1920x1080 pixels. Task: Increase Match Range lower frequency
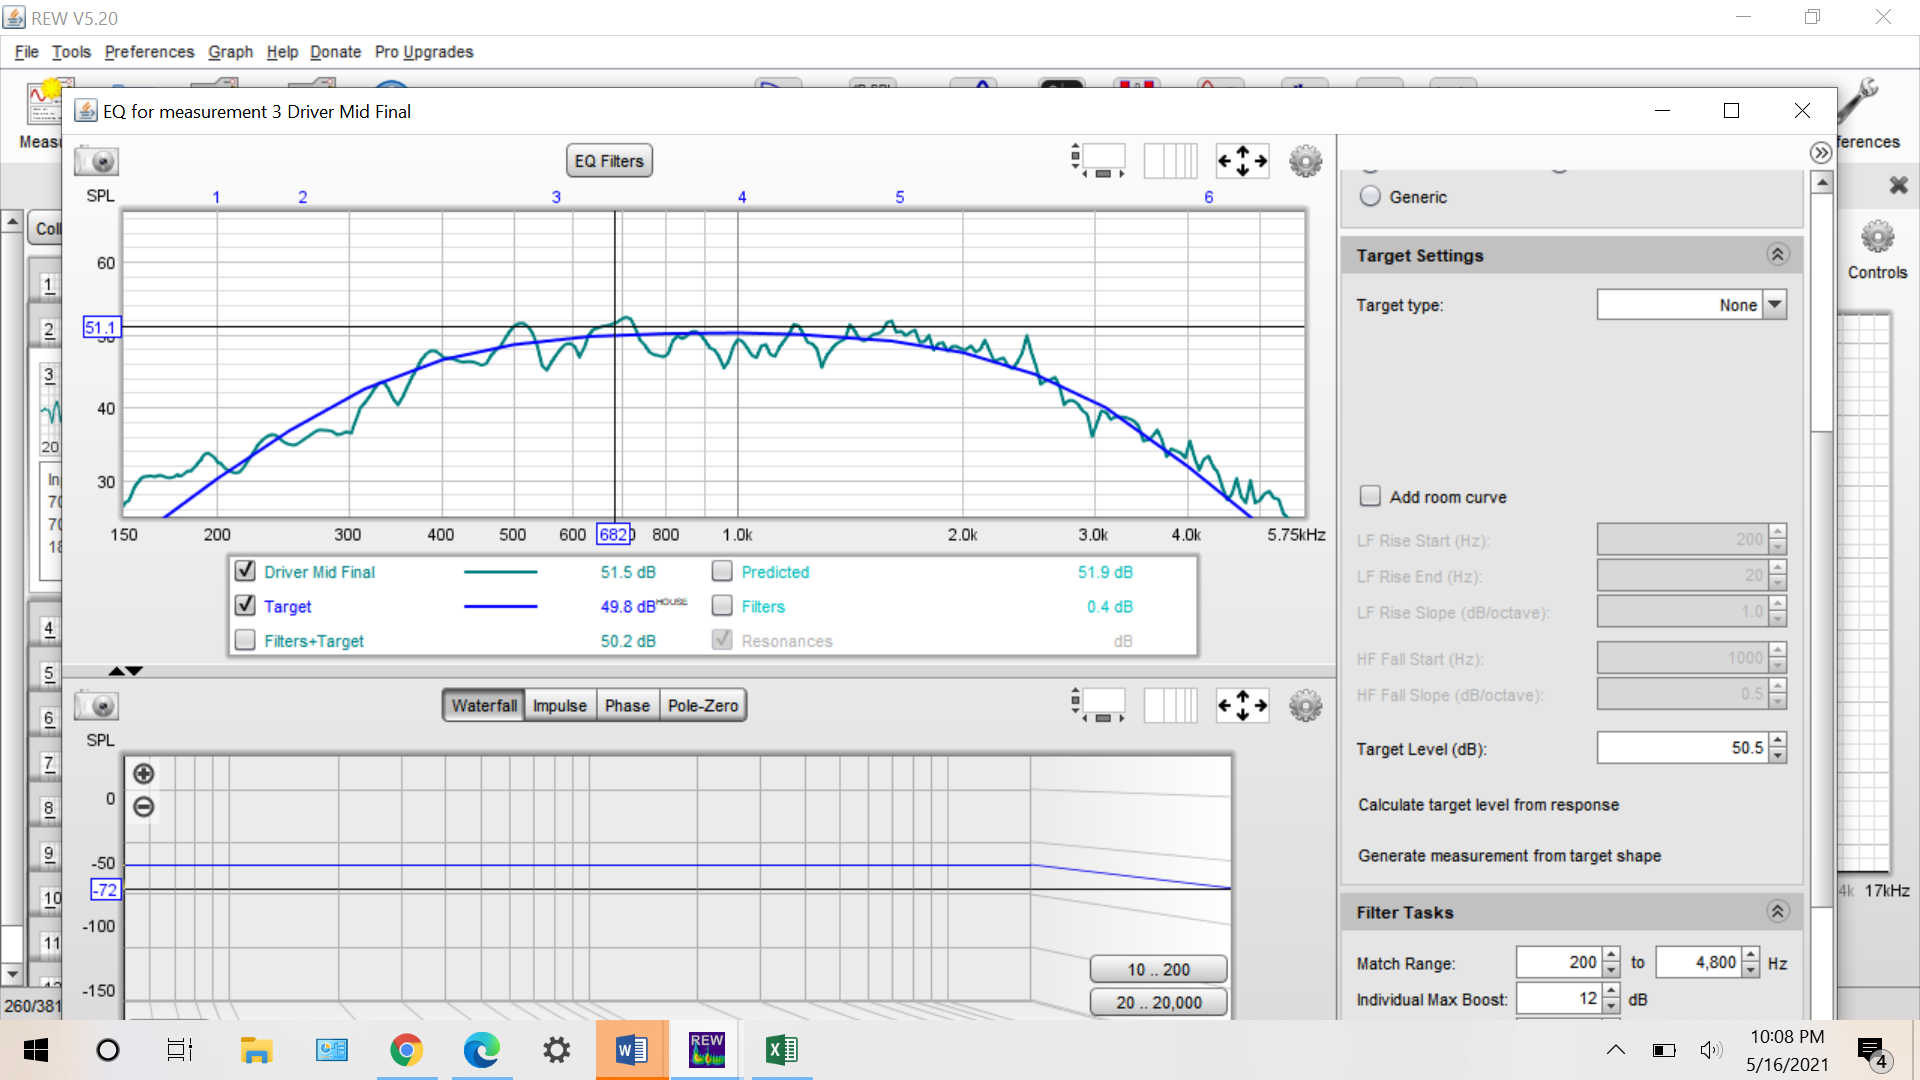1611,955
